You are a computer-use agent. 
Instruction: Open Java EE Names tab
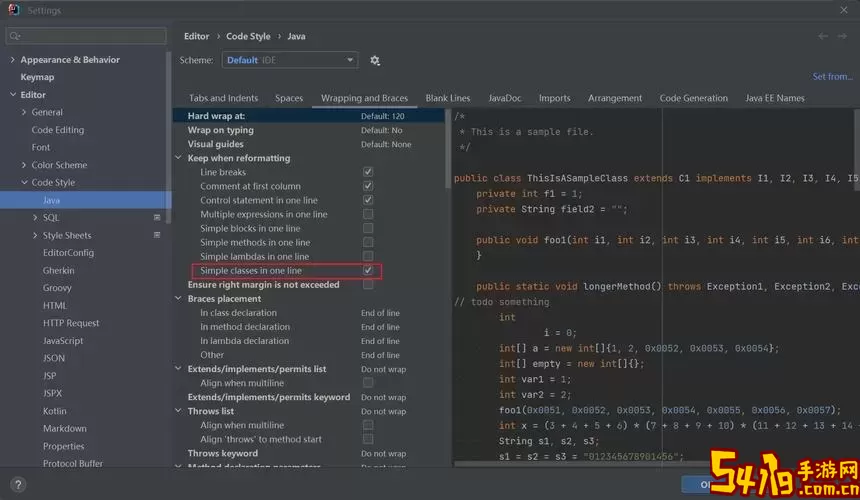coord(774,98)
